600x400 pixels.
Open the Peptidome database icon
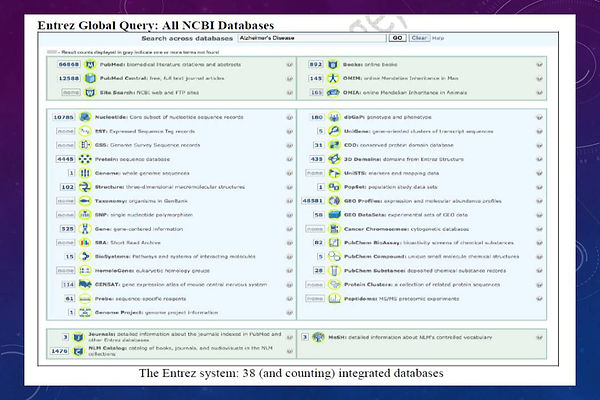(x=334, y=299)
